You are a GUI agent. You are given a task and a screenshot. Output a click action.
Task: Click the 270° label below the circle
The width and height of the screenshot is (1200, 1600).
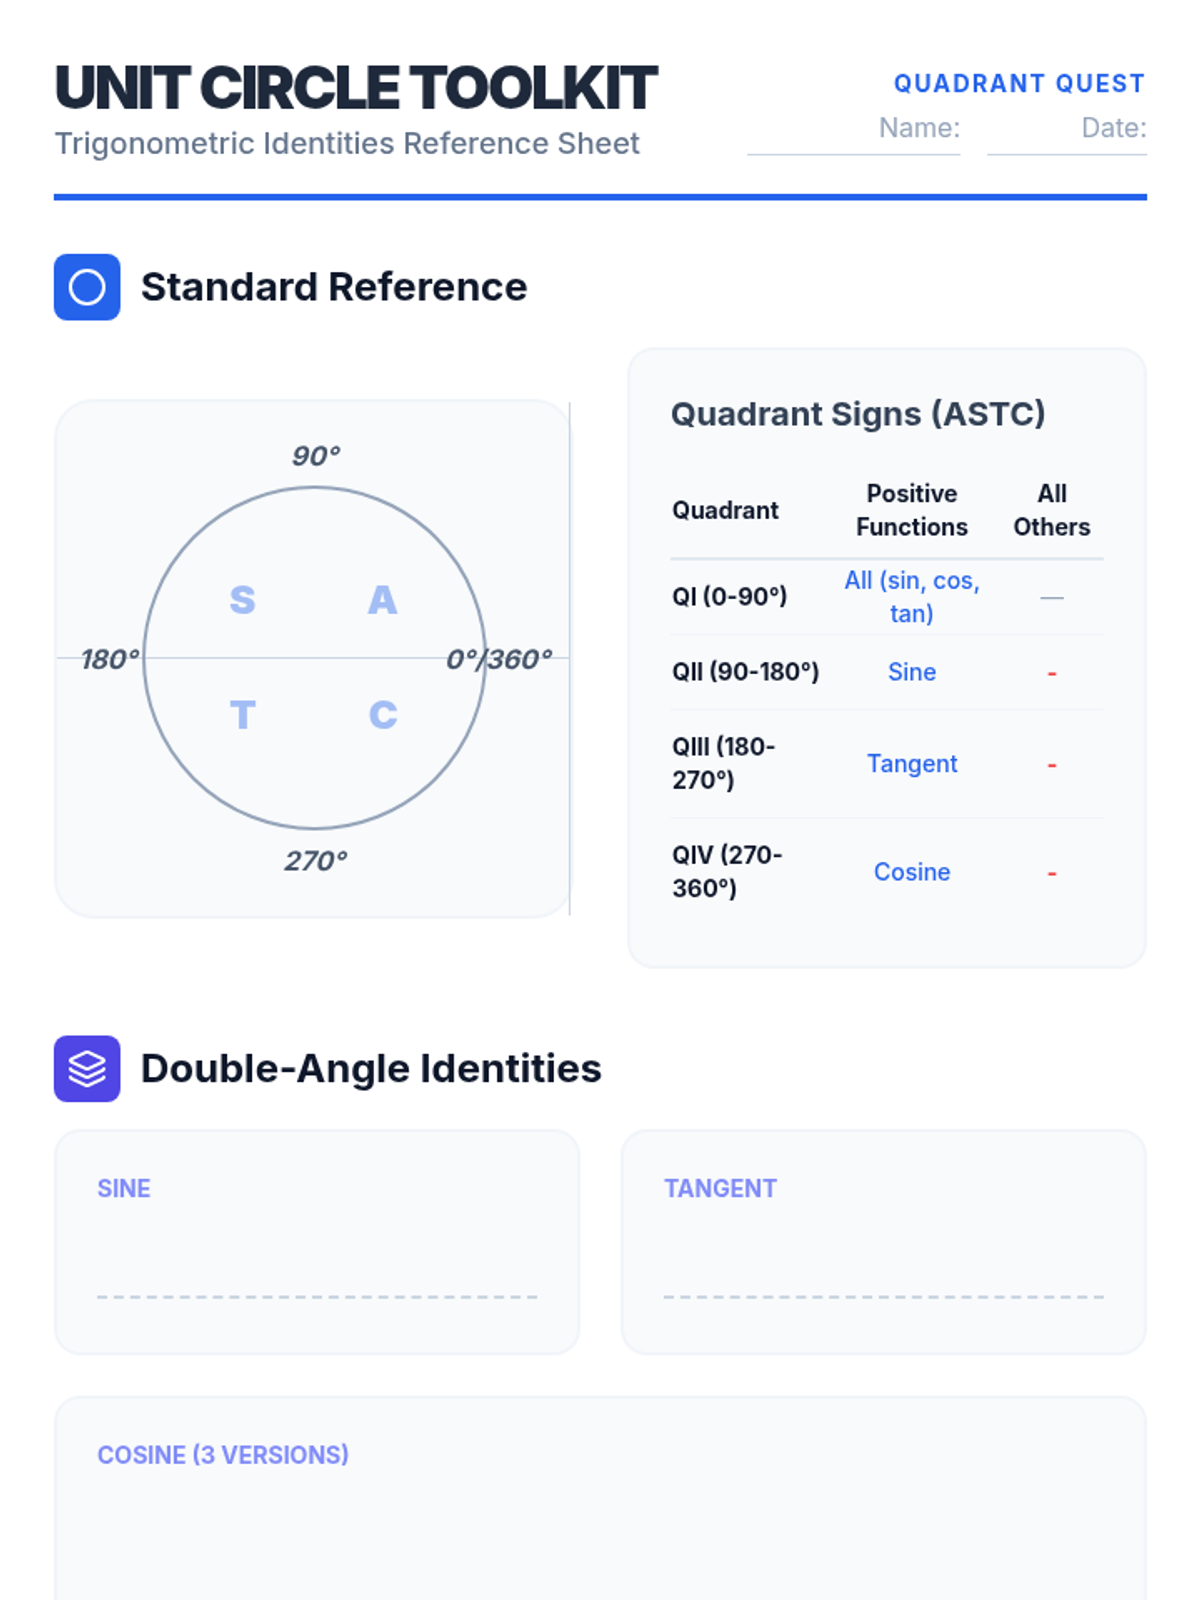click(x=316, y=861)
